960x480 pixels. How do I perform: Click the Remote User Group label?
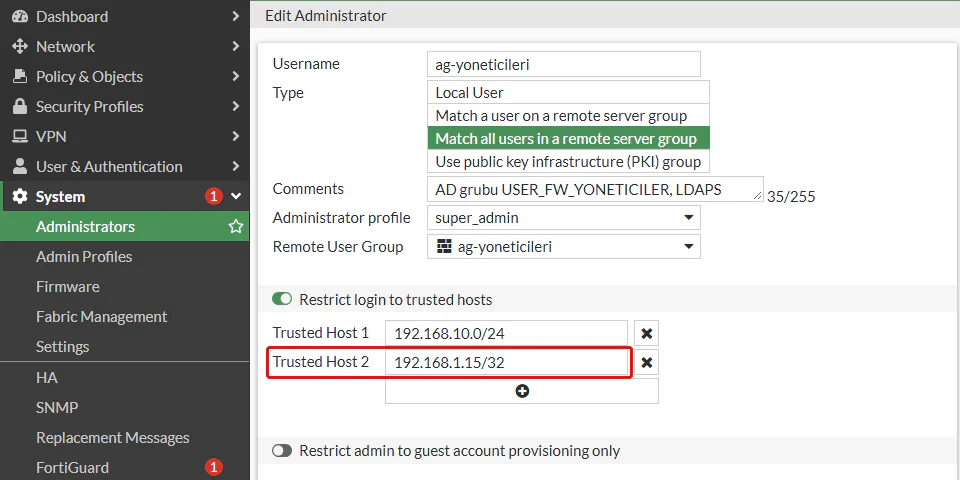tap(338, 247)
